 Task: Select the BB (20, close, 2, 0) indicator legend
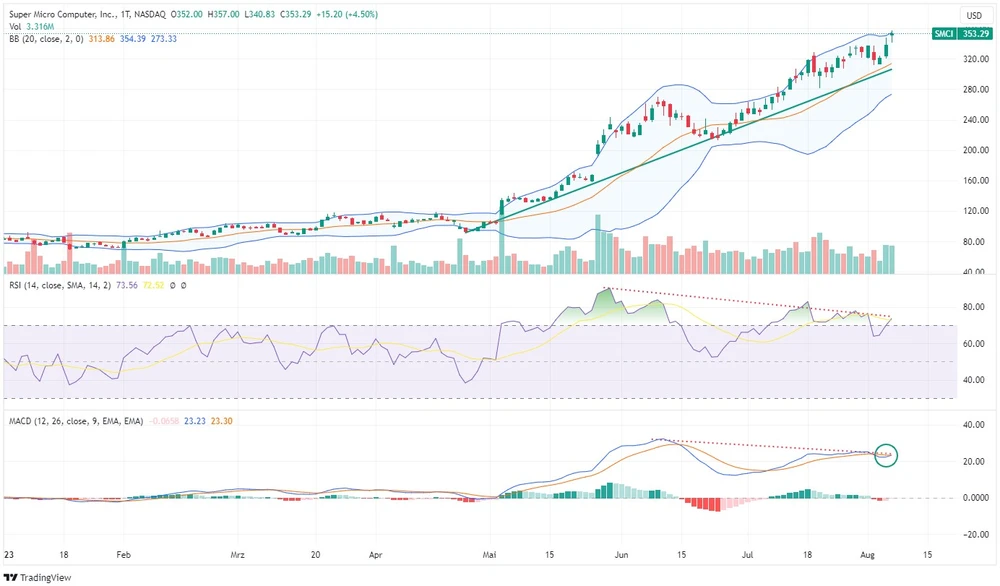(51, 38)
